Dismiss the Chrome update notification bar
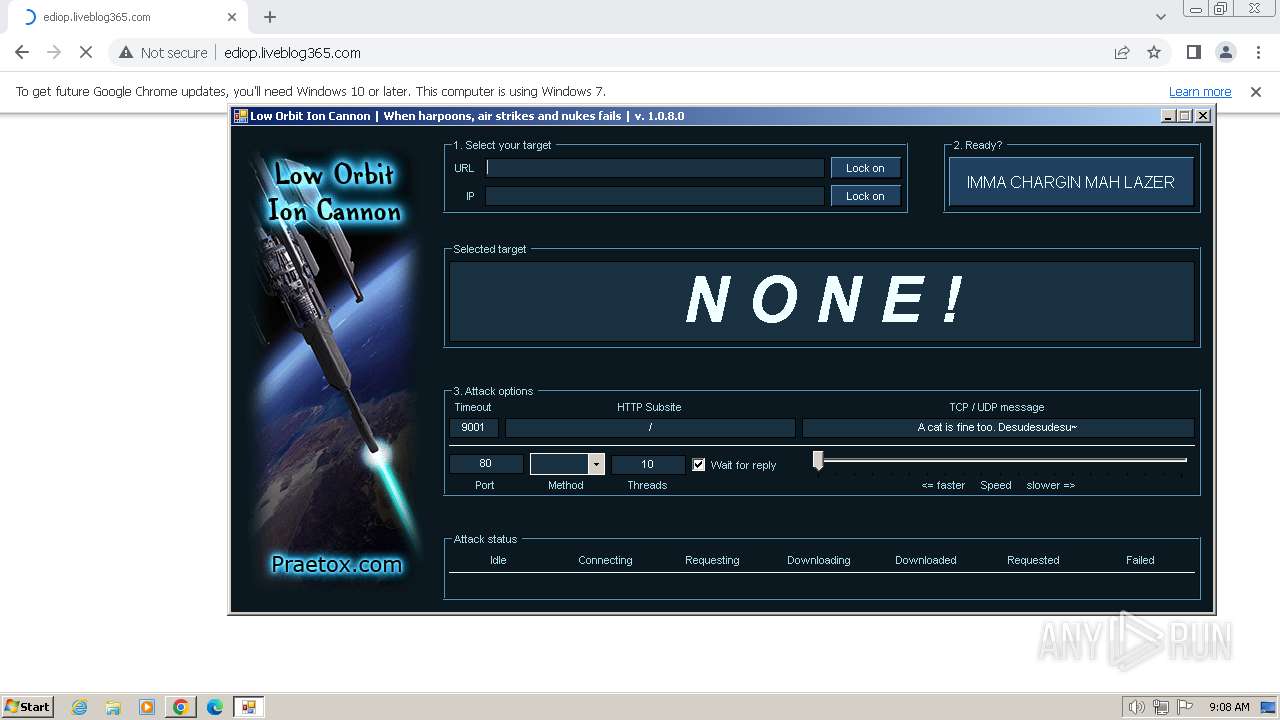This screenshot has width=1280, height=720. (x=1256, y=91)
